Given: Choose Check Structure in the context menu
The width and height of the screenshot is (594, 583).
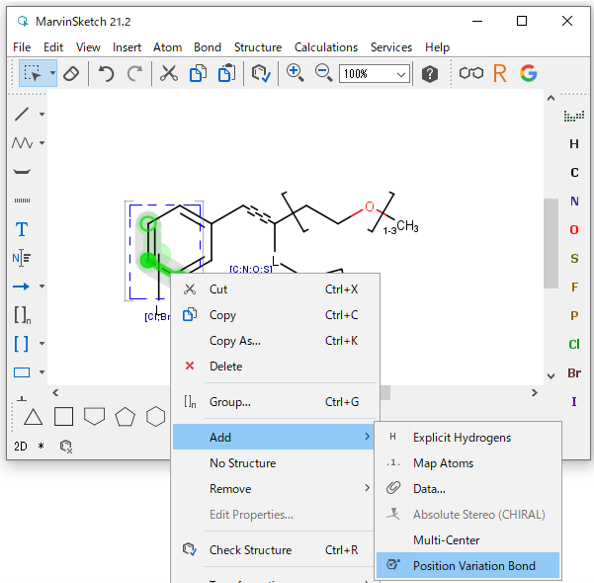Looking at the screenshot, I should tap(274, 550).
